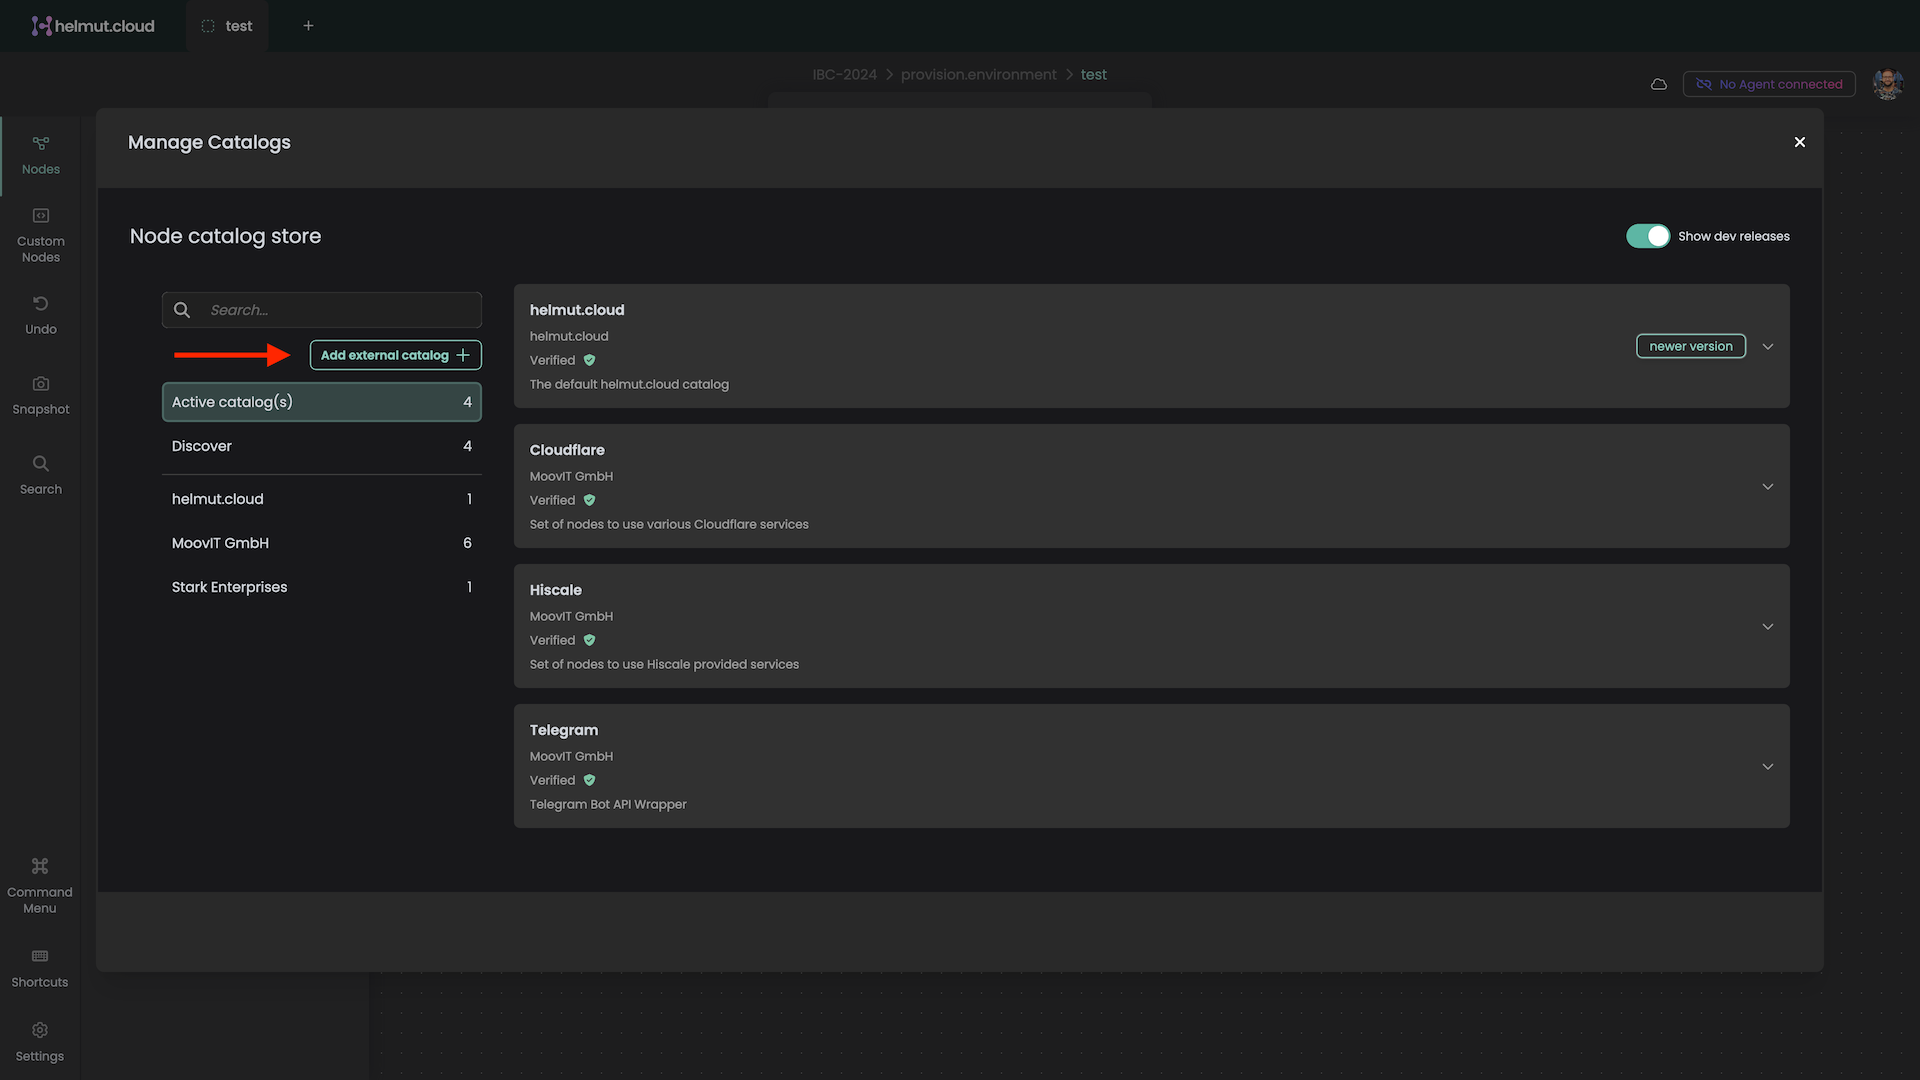Image resolution: width=1920 pixels, height=1080 pixels.
Task: Click Add external catalog button
Action: (395, 355)
